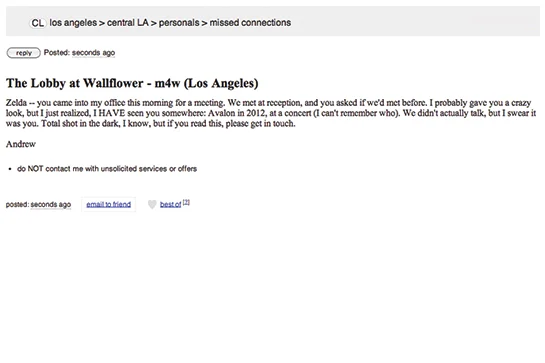The width and height of the screenshot is (545, 363).
Task: Open the [?] help link after best of
Action: (x=186, y=202)
